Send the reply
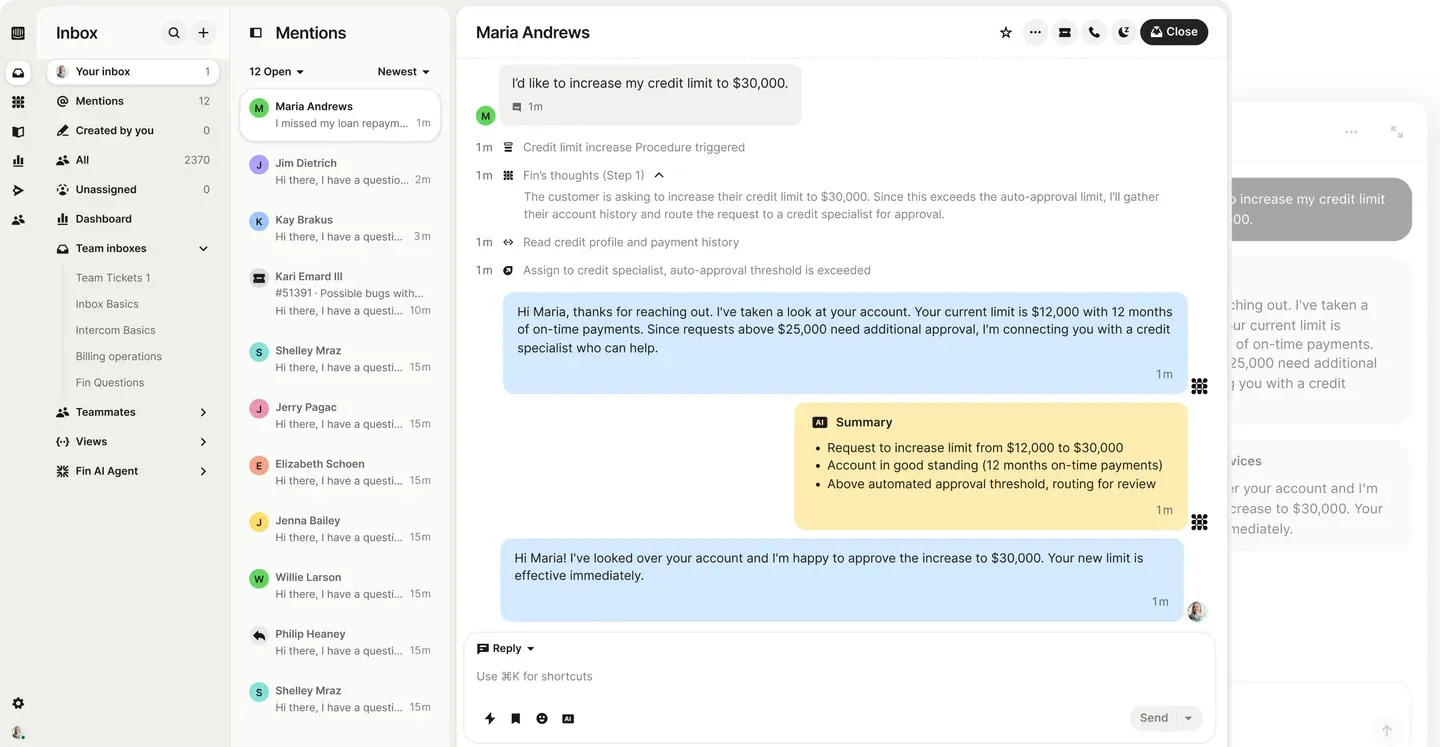Screen dimensions: 1440x747 point(1154,718)
